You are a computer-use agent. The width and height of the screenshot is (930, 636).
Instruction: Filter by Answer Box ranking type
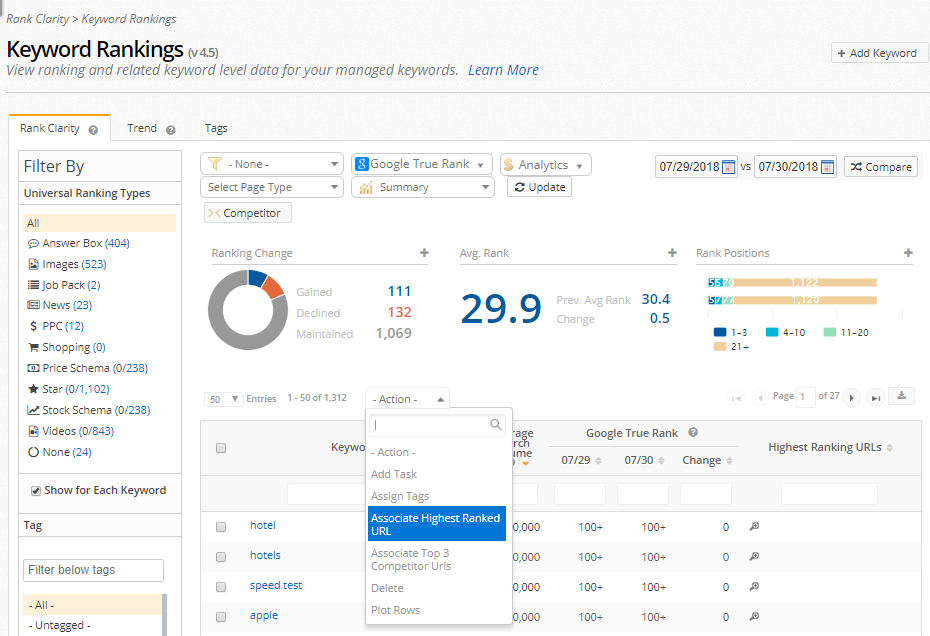[78, 243]
